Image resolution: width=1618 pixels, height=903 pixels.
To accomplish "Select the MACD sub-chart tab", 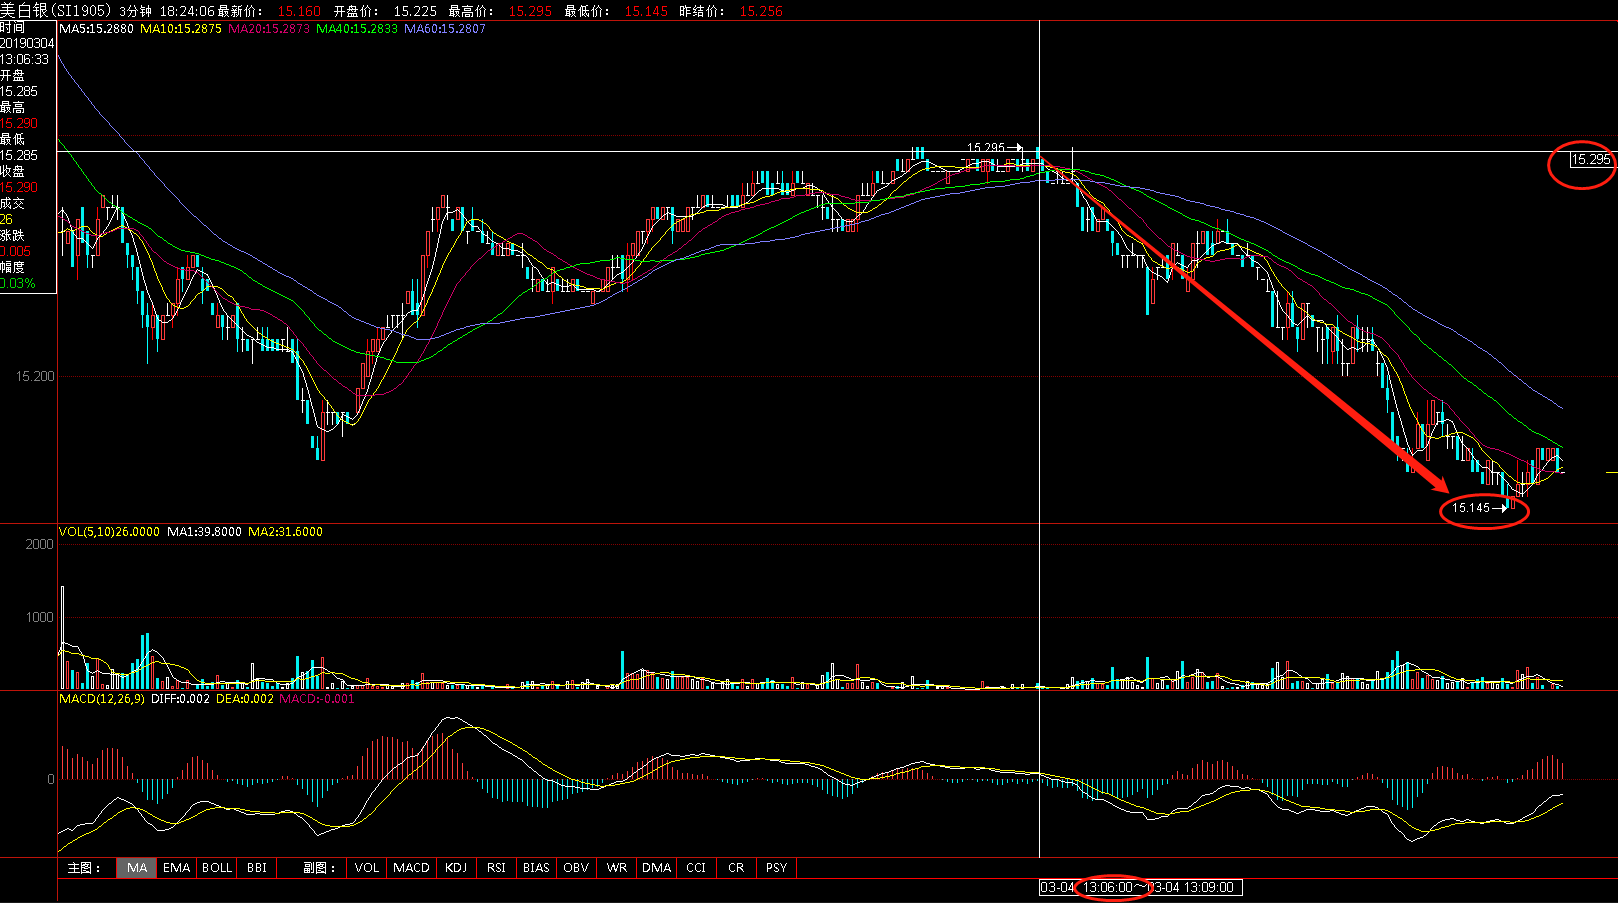I will pyautogui.click(x=411, y=868).
